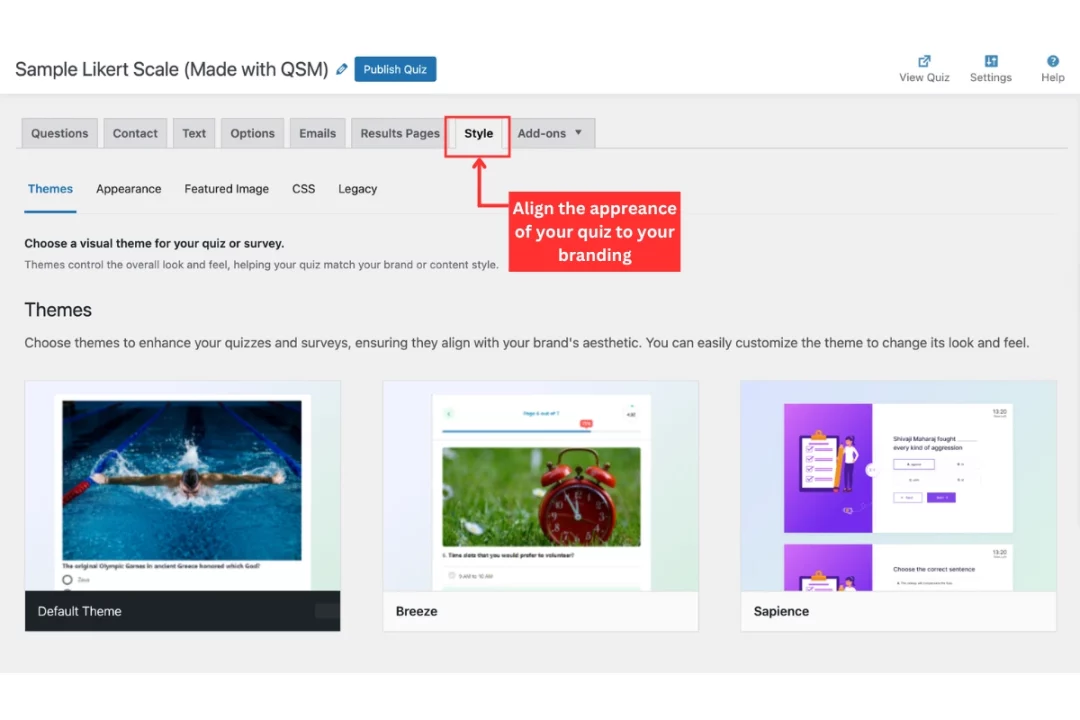Edit the quiz title using the pencil icon

(x=341, y=69)
